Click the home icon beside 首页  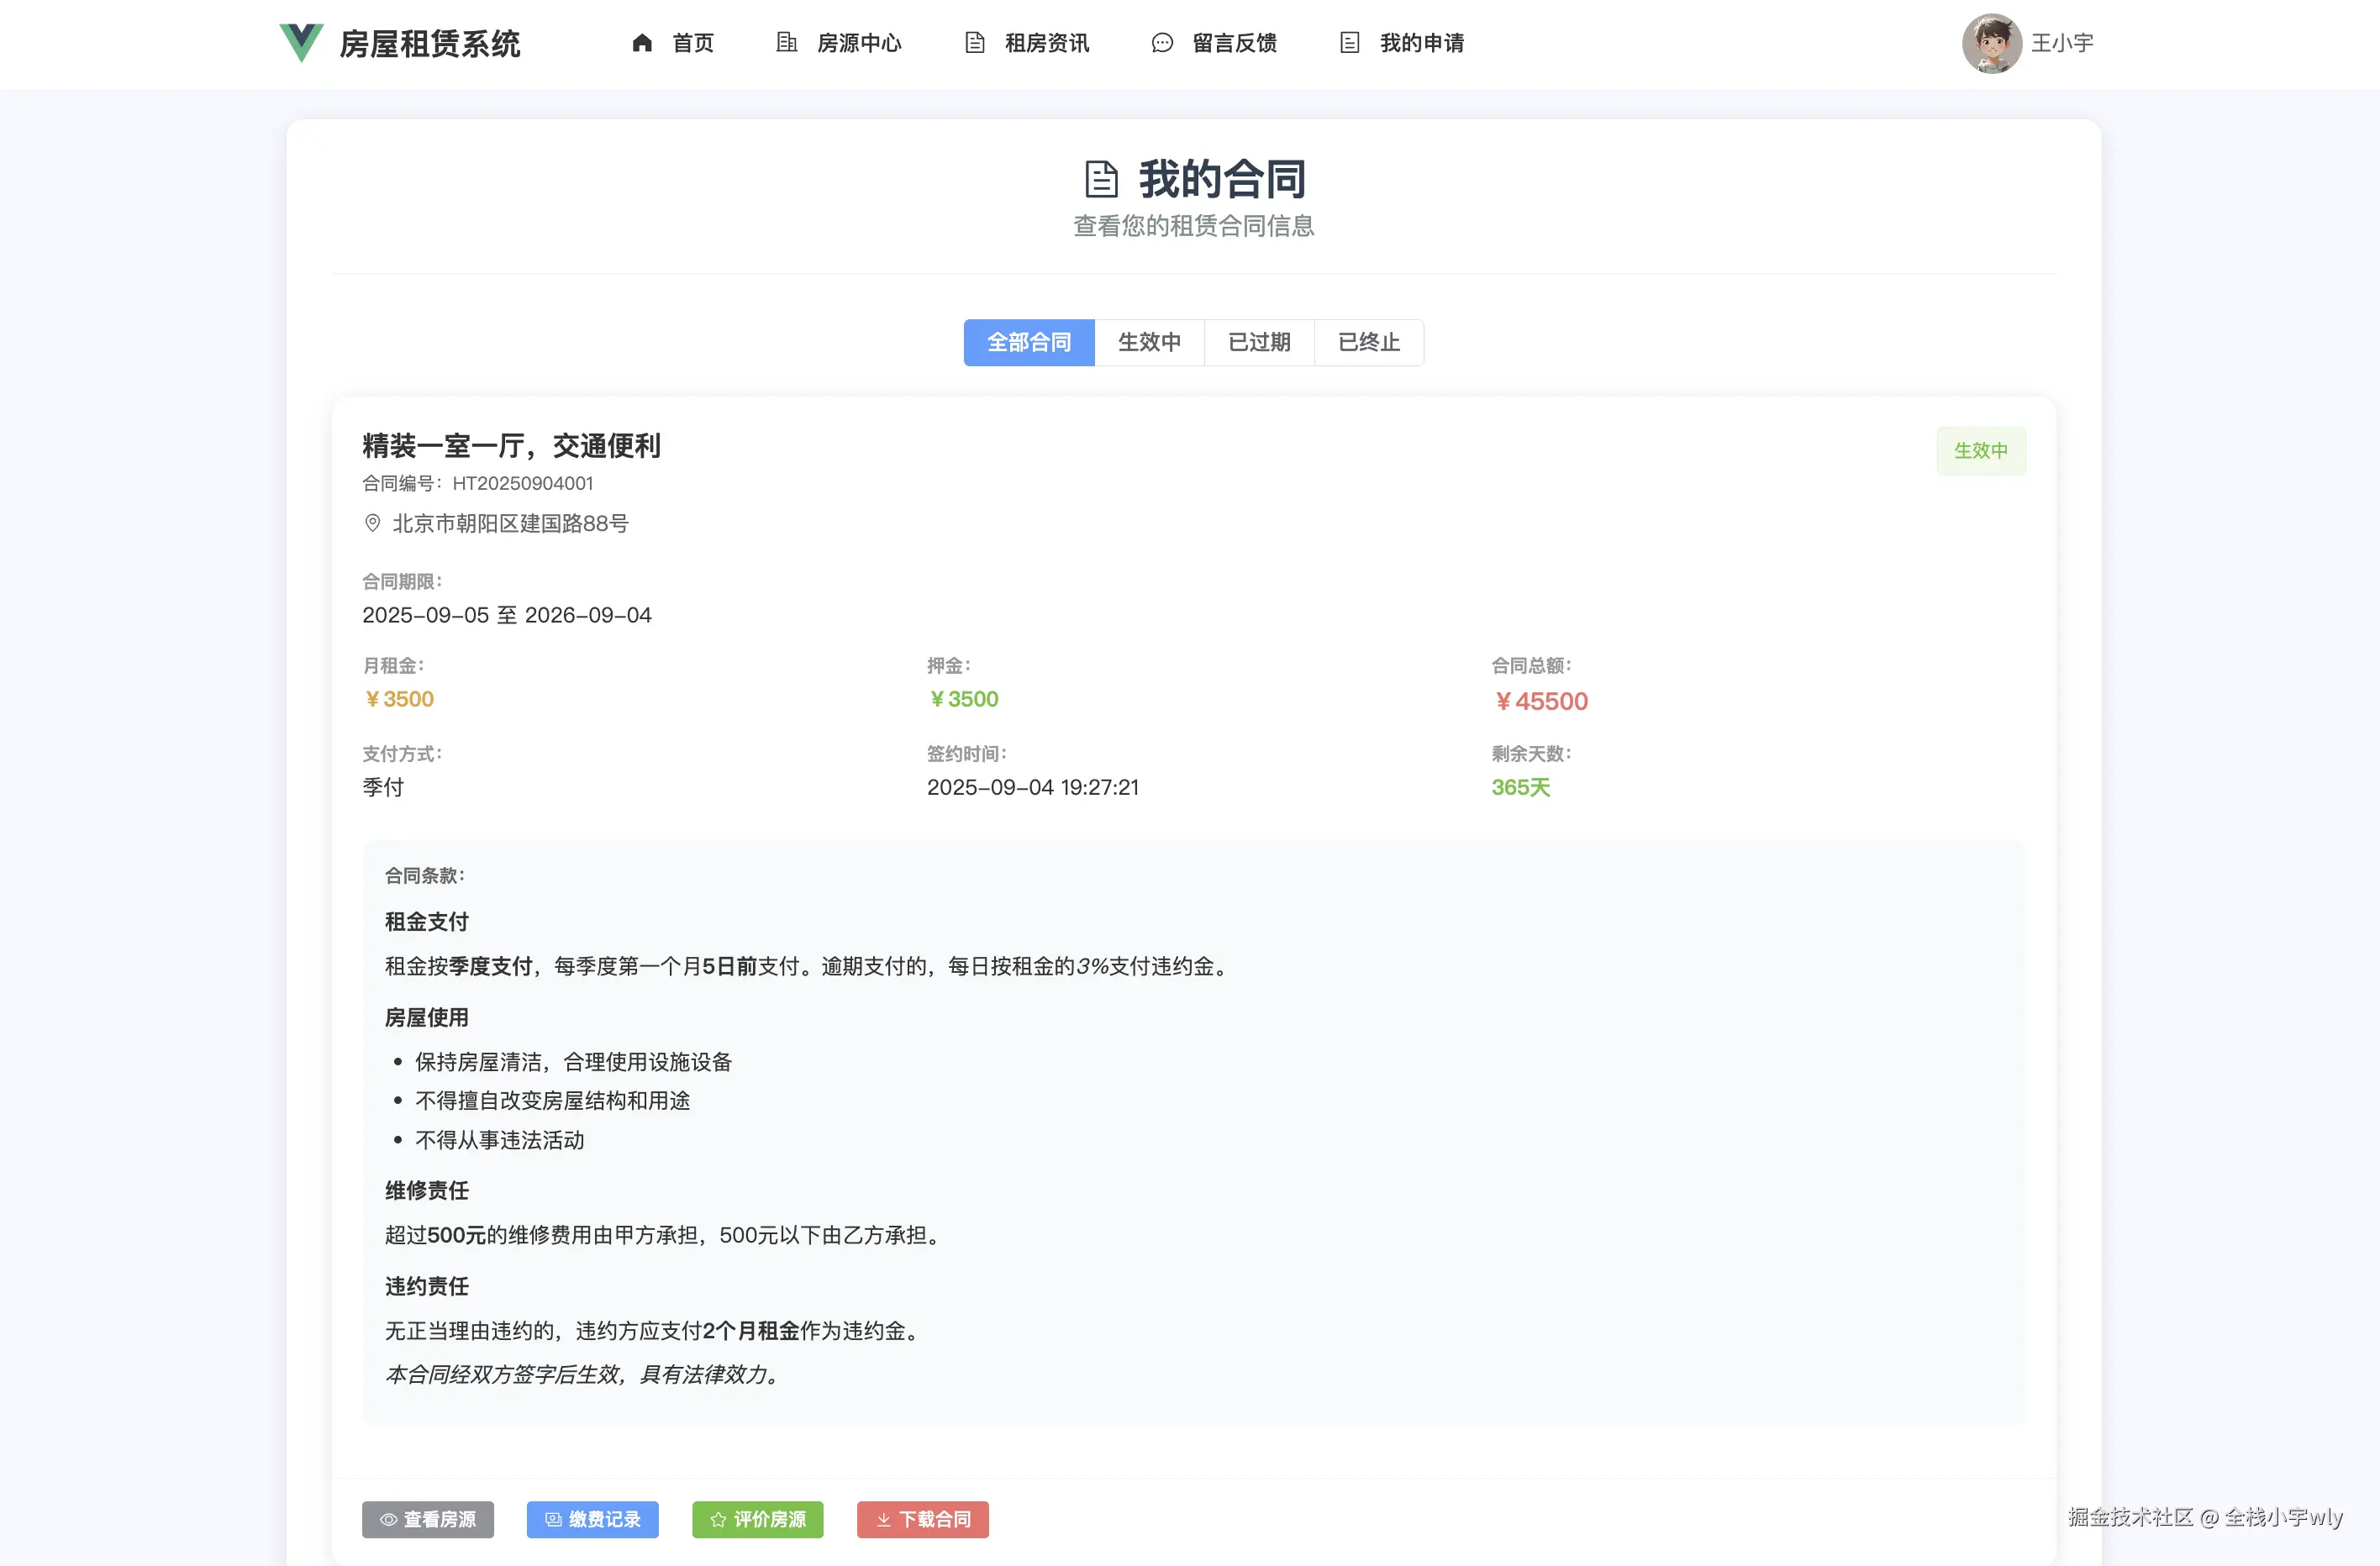[x=643, y=43]
